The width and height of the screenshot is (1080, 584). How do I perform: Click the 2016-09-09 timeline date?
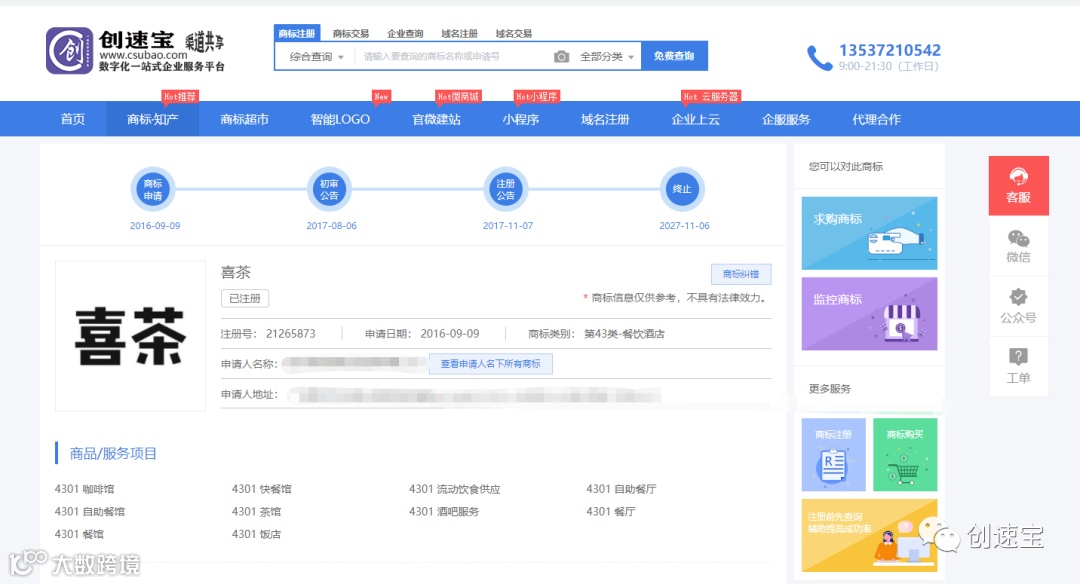tap(155, 225)
